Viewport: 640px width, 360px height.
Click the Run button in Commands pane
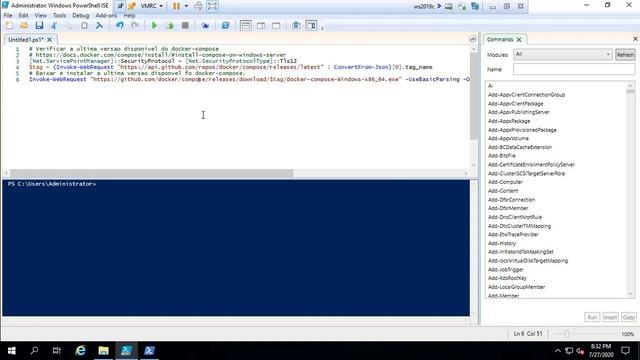[592, 317]
